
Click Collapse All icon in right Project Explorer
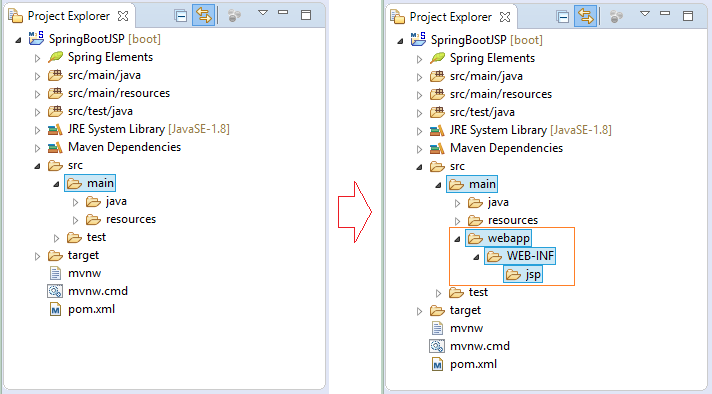563,17
